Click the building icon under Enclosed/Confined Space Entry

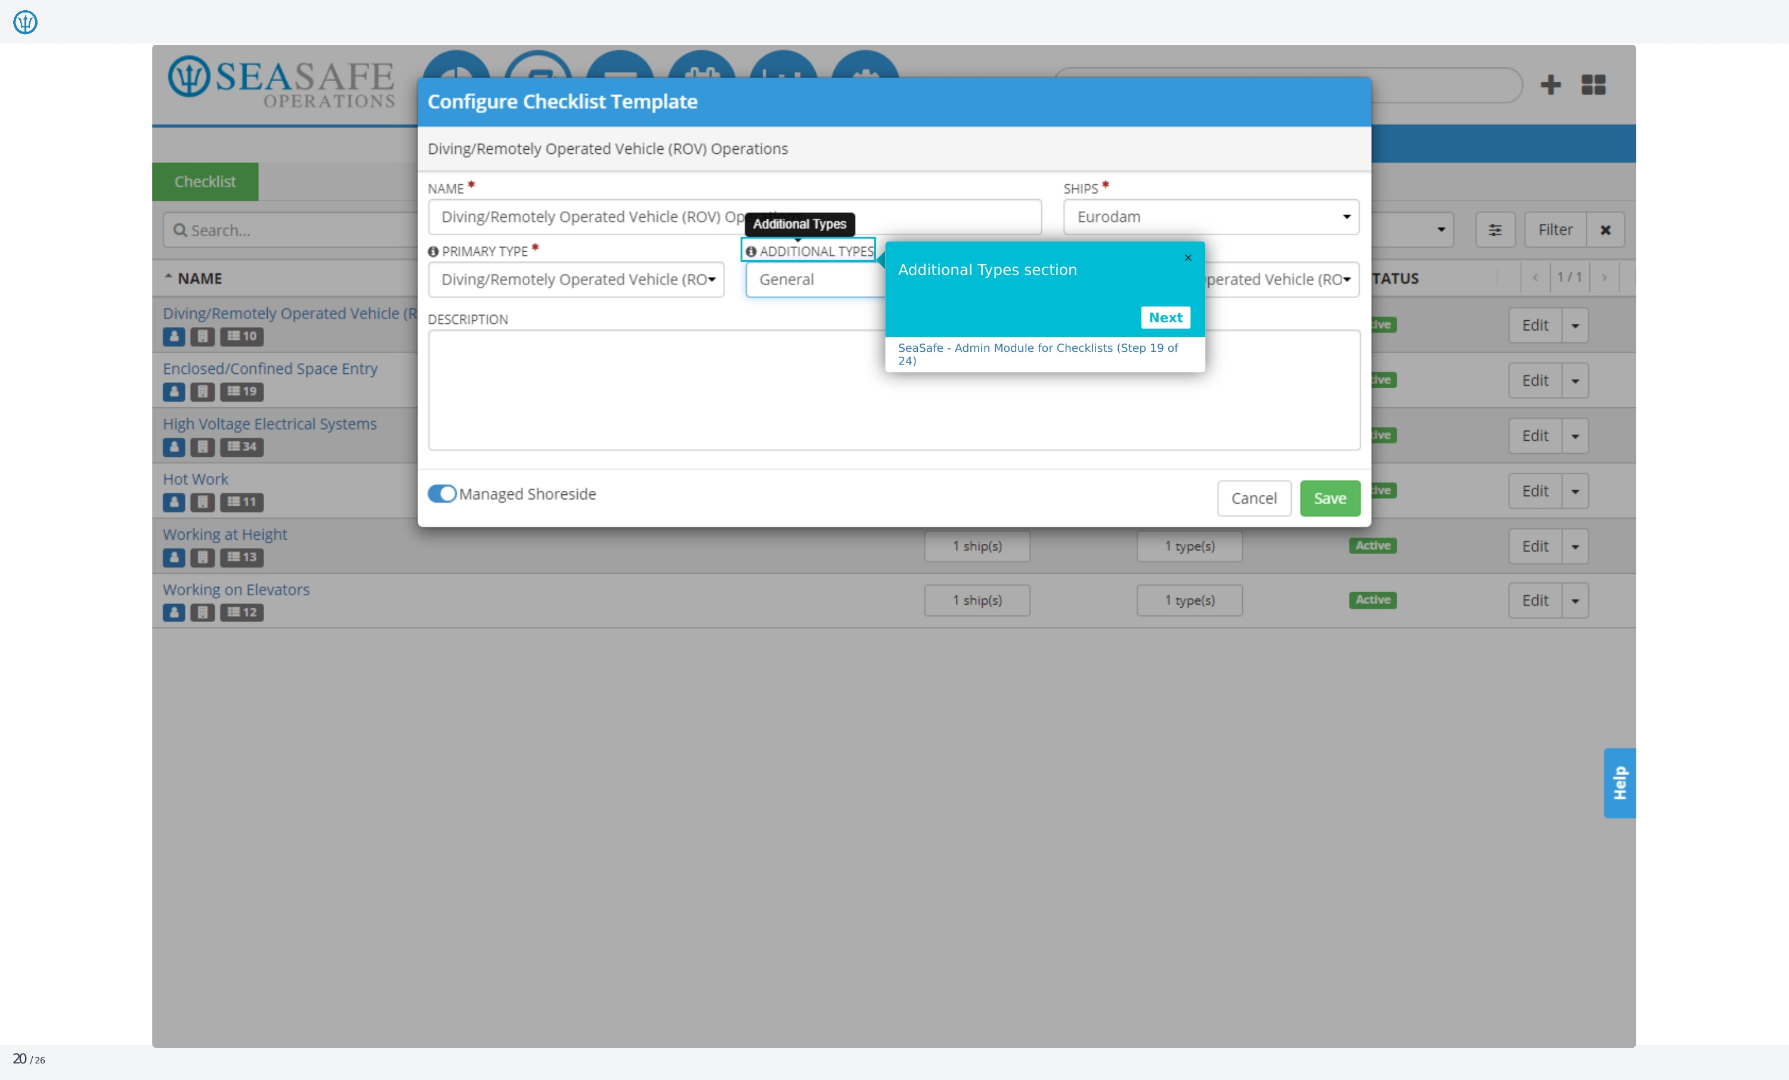coord(202,392)
